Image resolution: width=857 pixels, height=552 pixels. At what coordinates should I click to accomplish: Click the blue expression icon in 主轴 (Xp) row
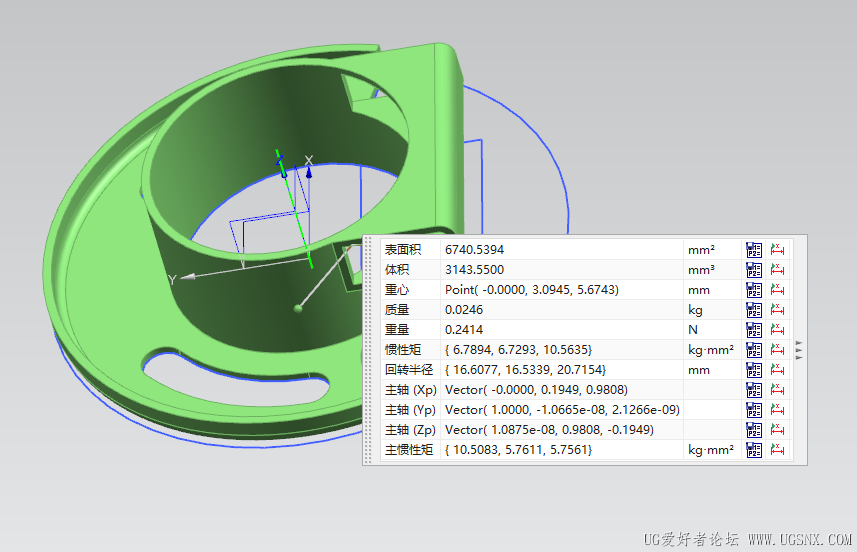754,390
